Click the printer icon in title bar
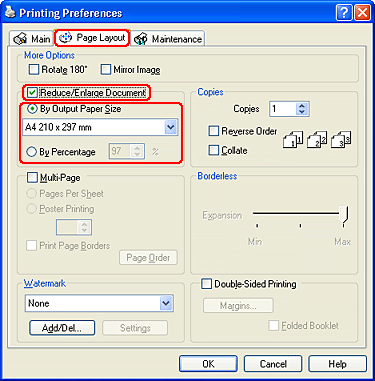The height and width of the screenshot is (381, 375). pos(10,13)
